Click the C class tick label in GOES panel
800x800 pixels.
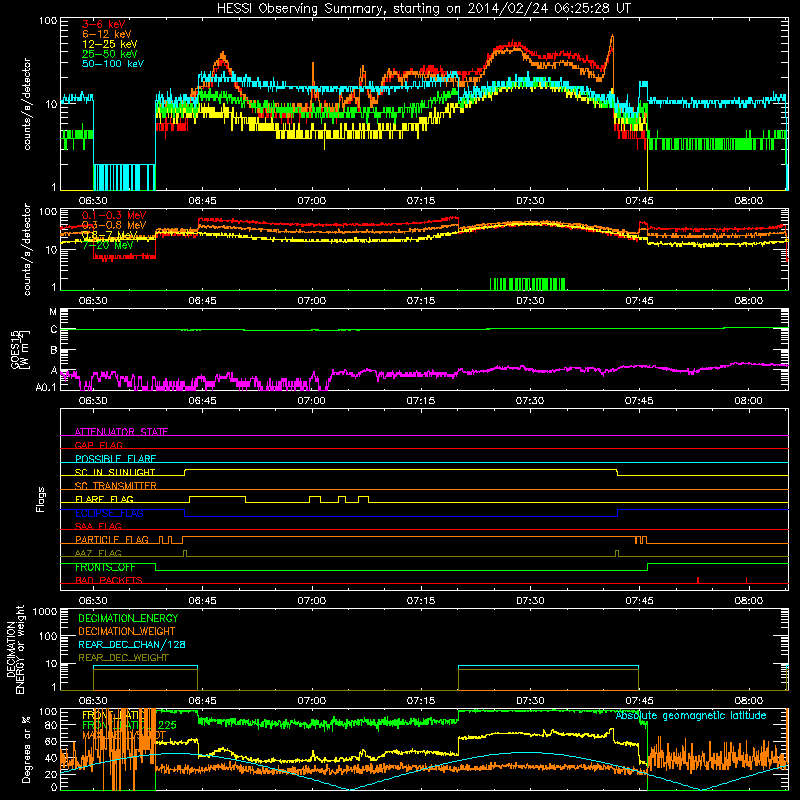pos(53,330)
